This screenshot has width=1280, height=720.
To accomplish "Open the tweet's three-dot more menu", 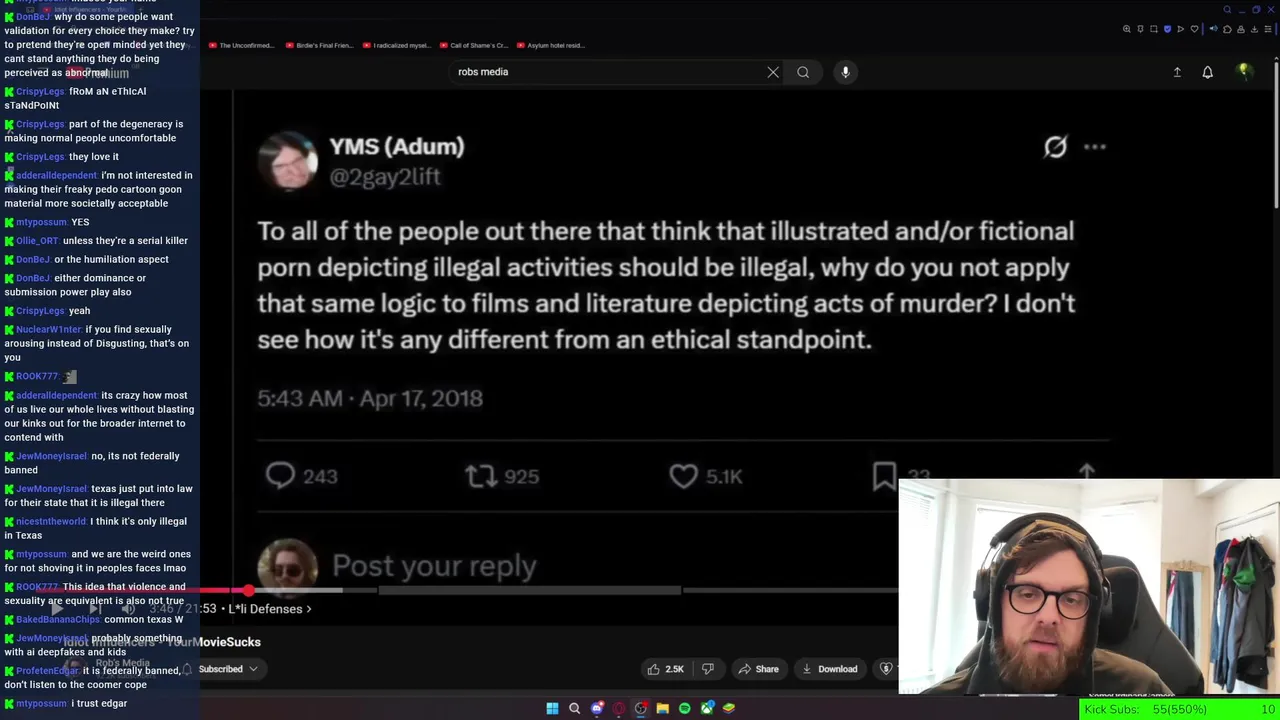I will (x=1095, y=147).
